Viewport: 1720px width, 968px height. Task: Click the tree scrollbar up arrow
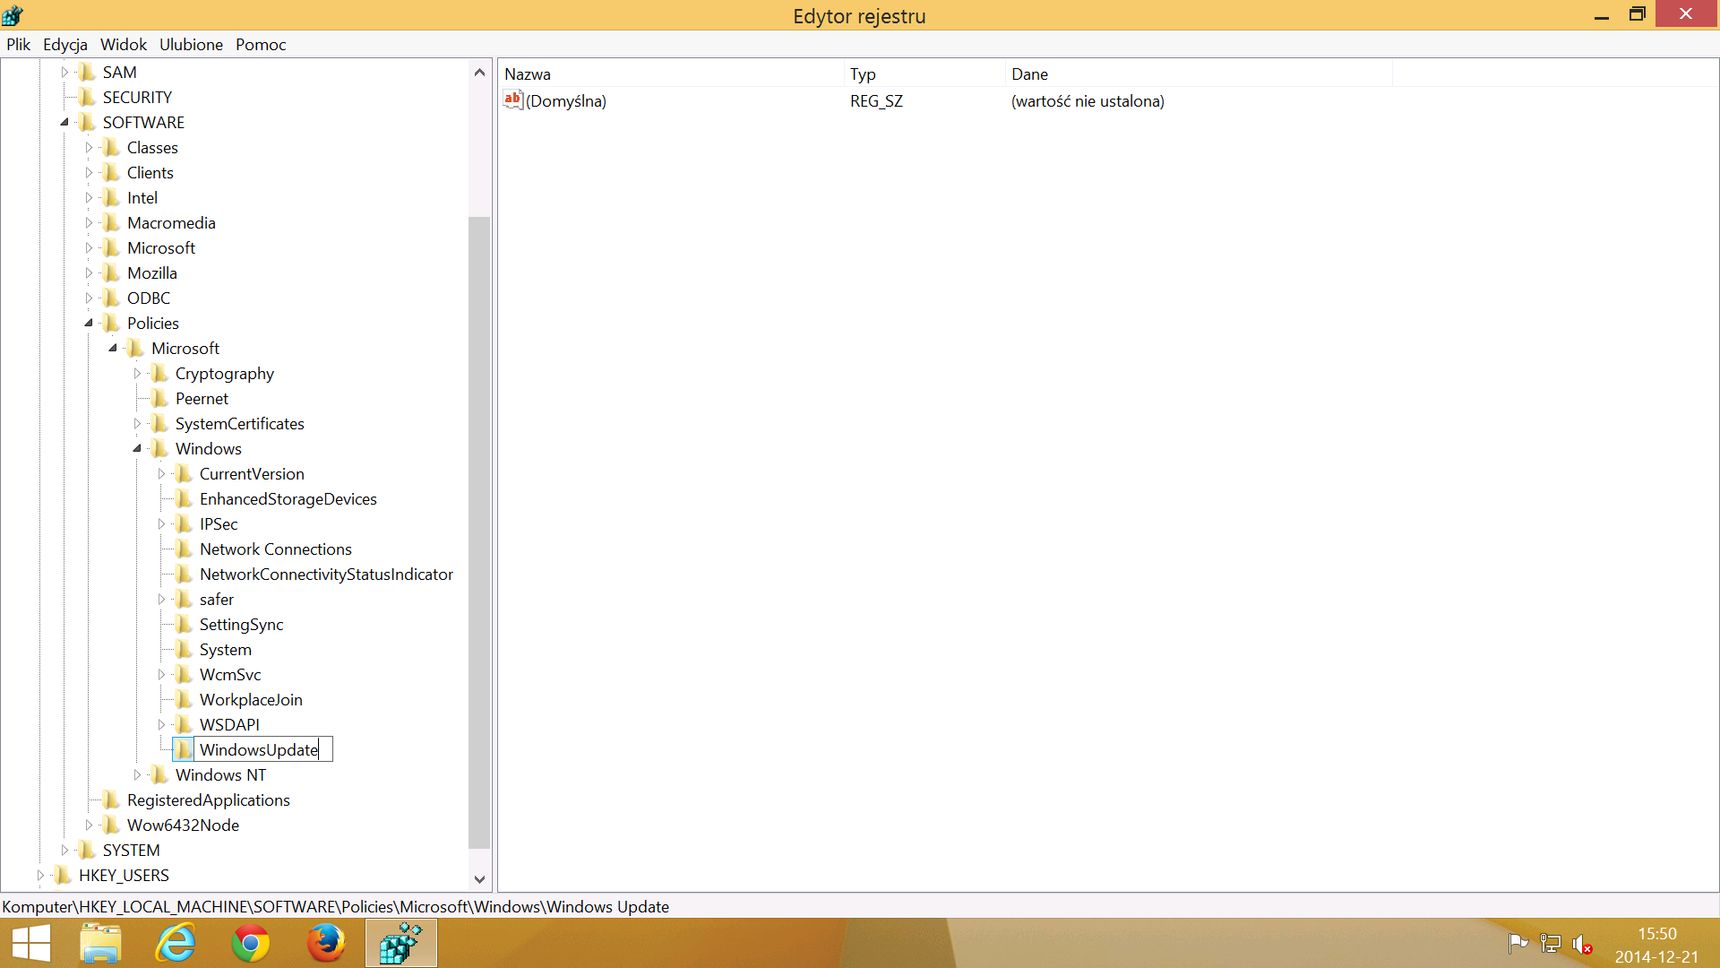pyautogui.click(x=479, y=72)
